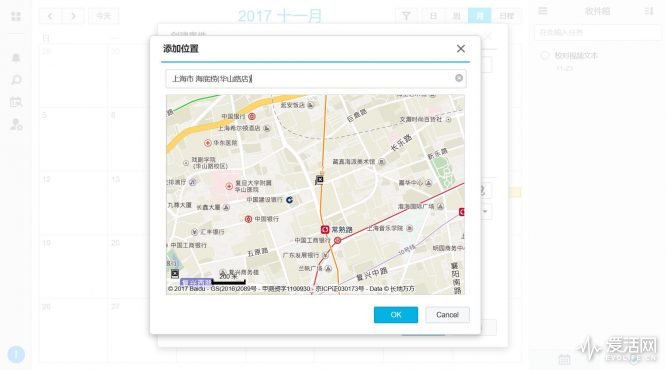This screenshot has width=666, height=370.
Task: Check off the 校对报题文本 task circle
Action: pyautogui.click(x=545, y=56)
